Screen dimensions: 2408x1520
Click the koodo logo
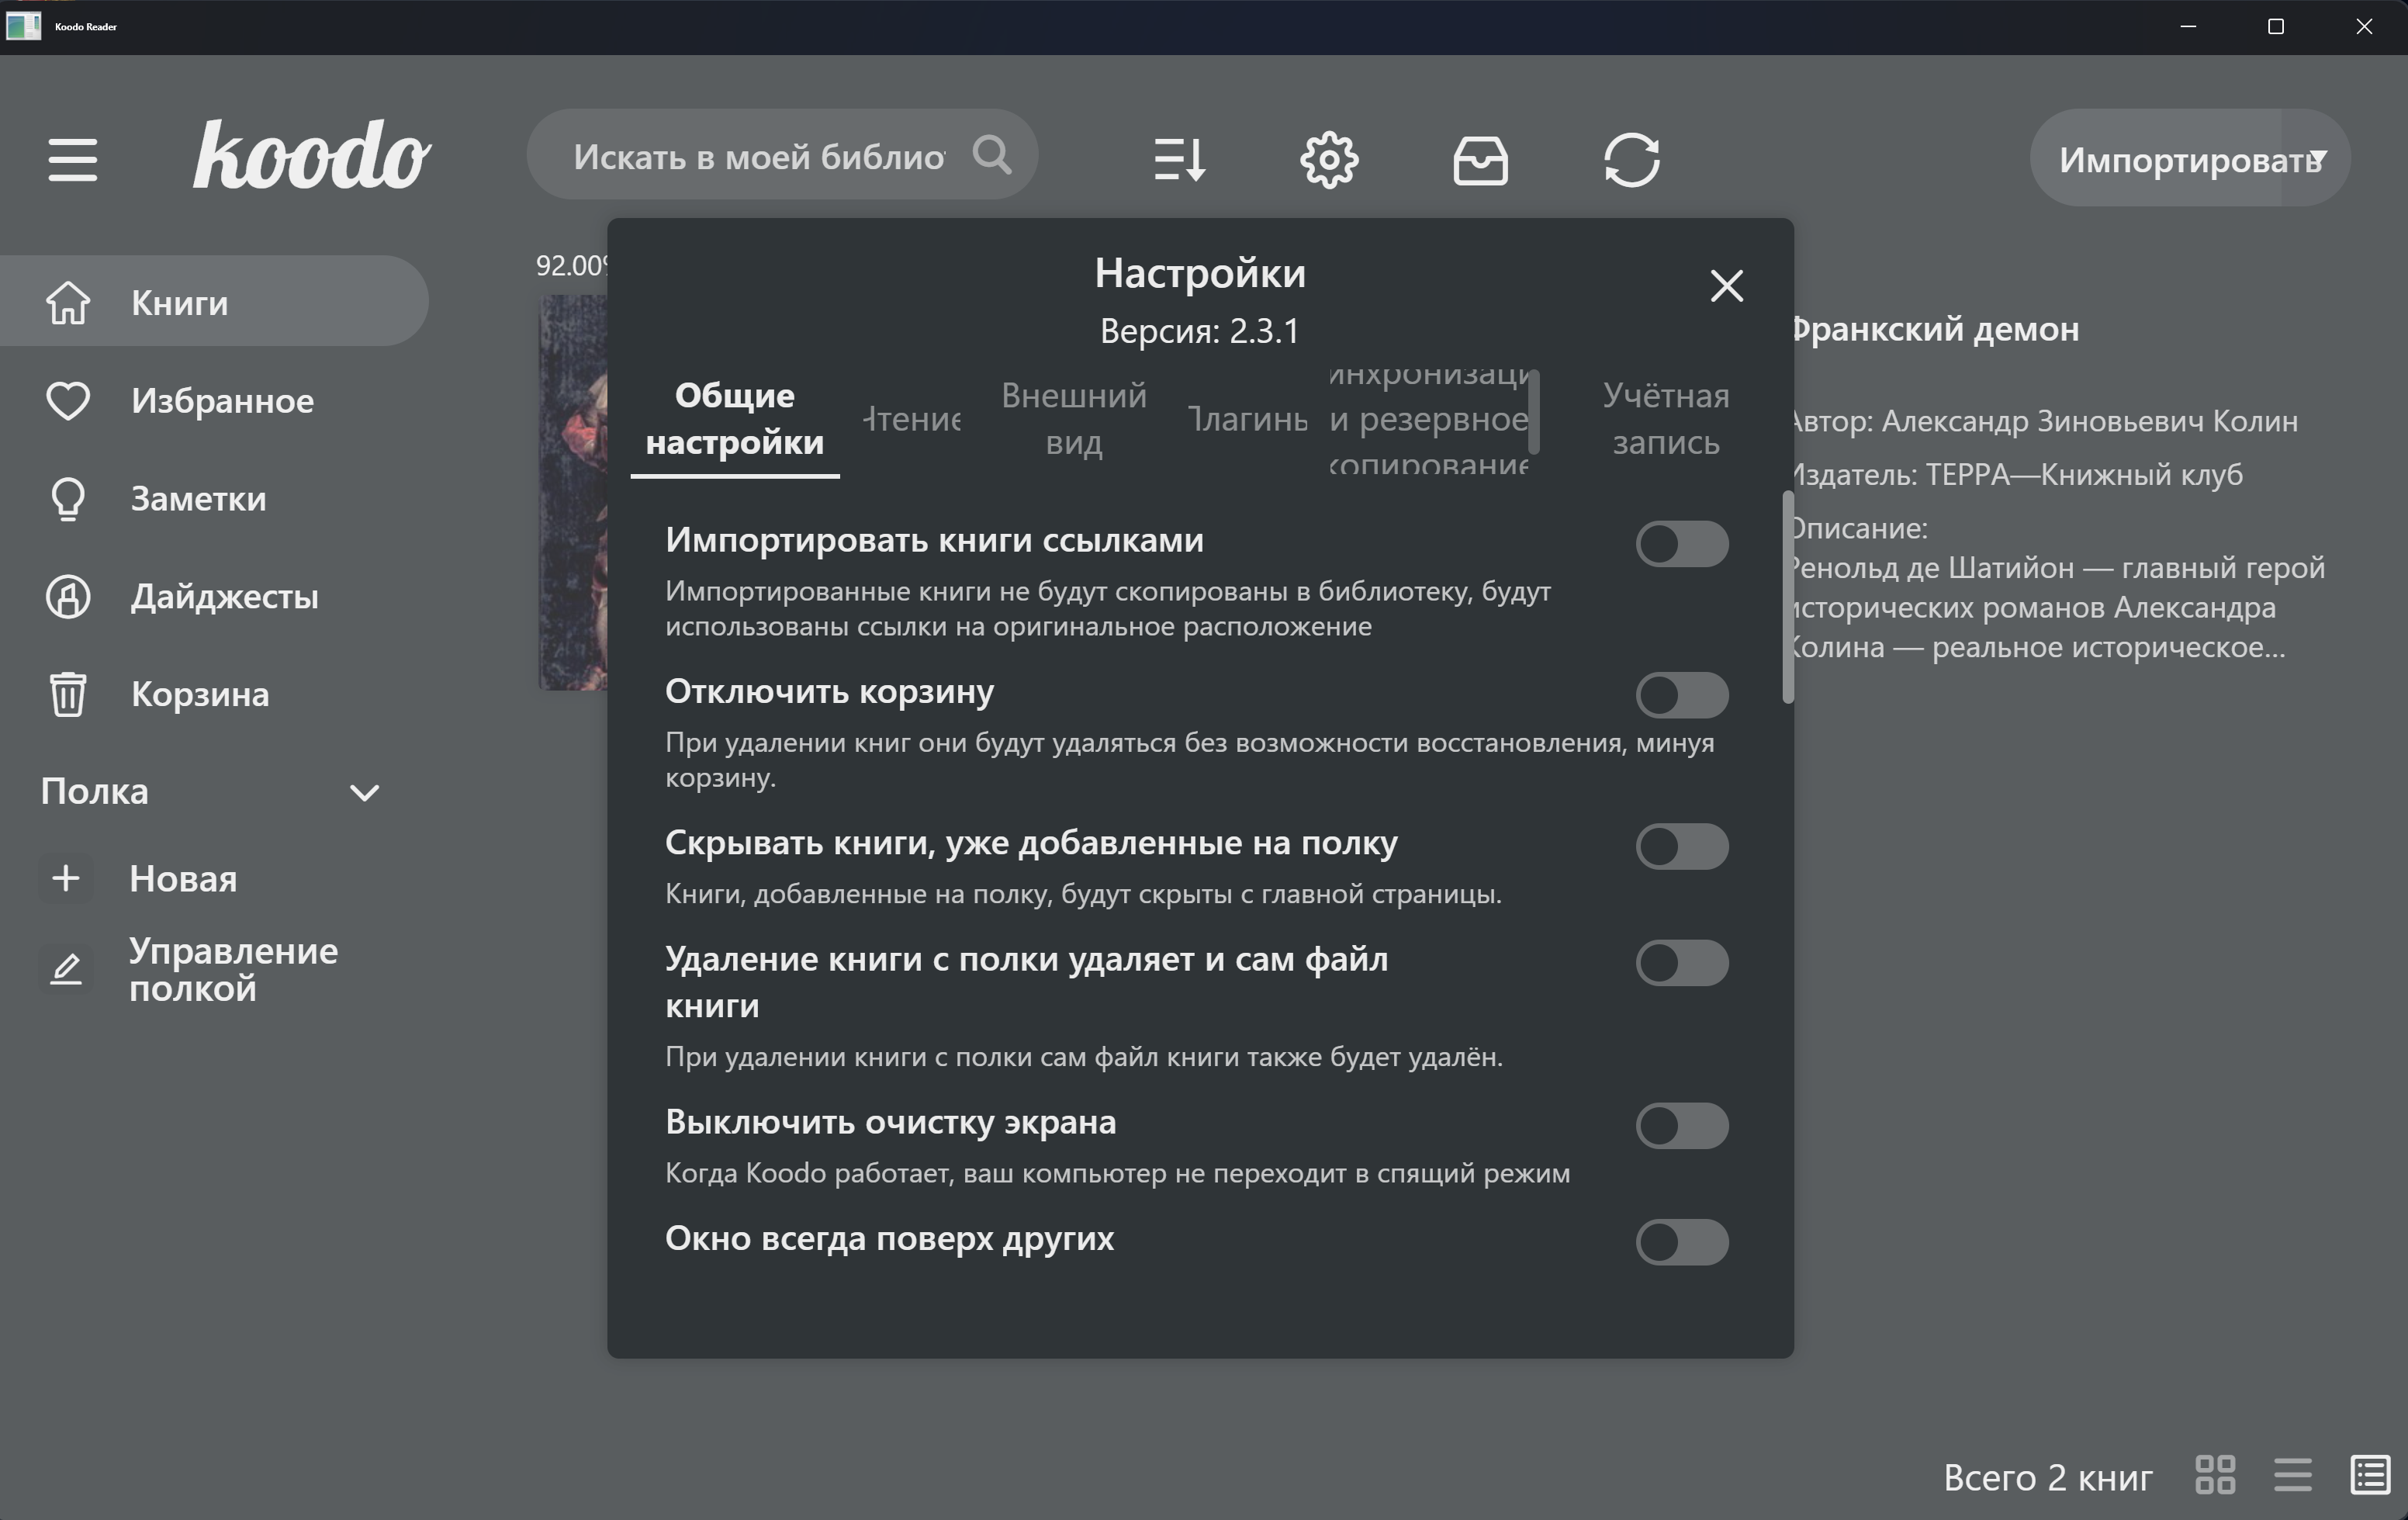[311, 155]
